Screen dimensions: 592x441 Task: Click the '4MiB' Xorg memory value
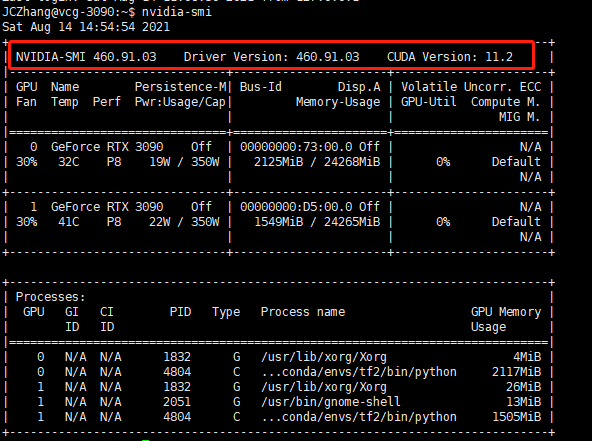527,357
